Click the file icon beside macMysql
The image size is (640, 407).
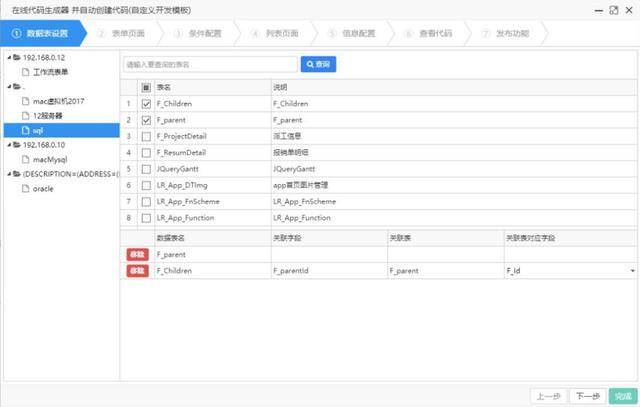point(26,160)
